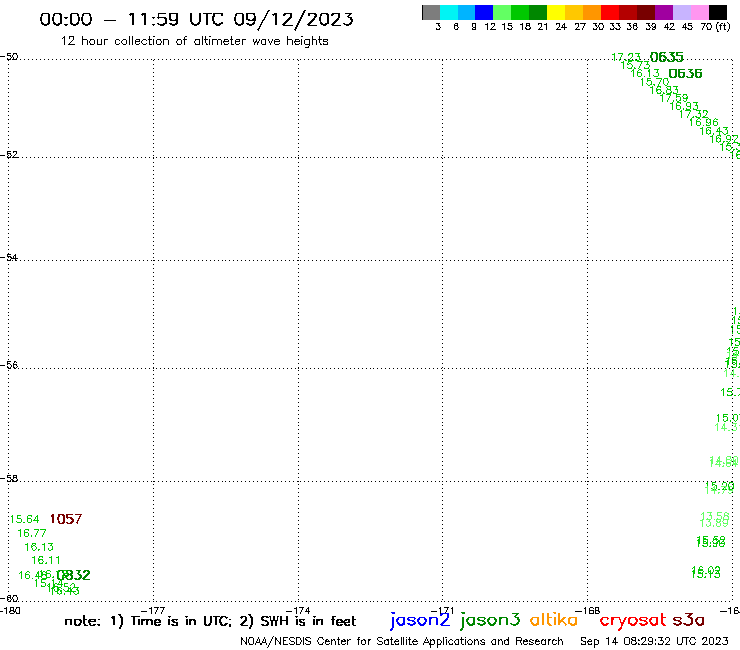
Task: Pick the dark blue 12 ft swatch
Action: 484,12
